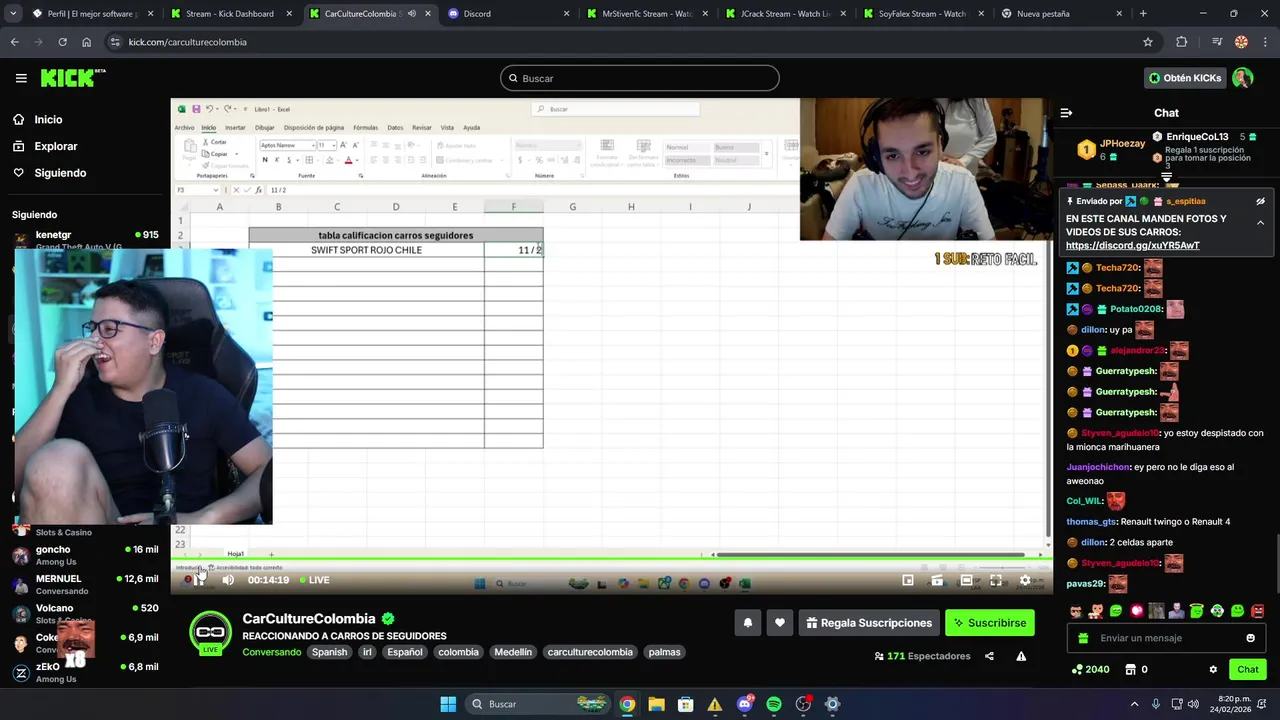
Task: Click the Enviar un mensaje field
Action: 1168,638
